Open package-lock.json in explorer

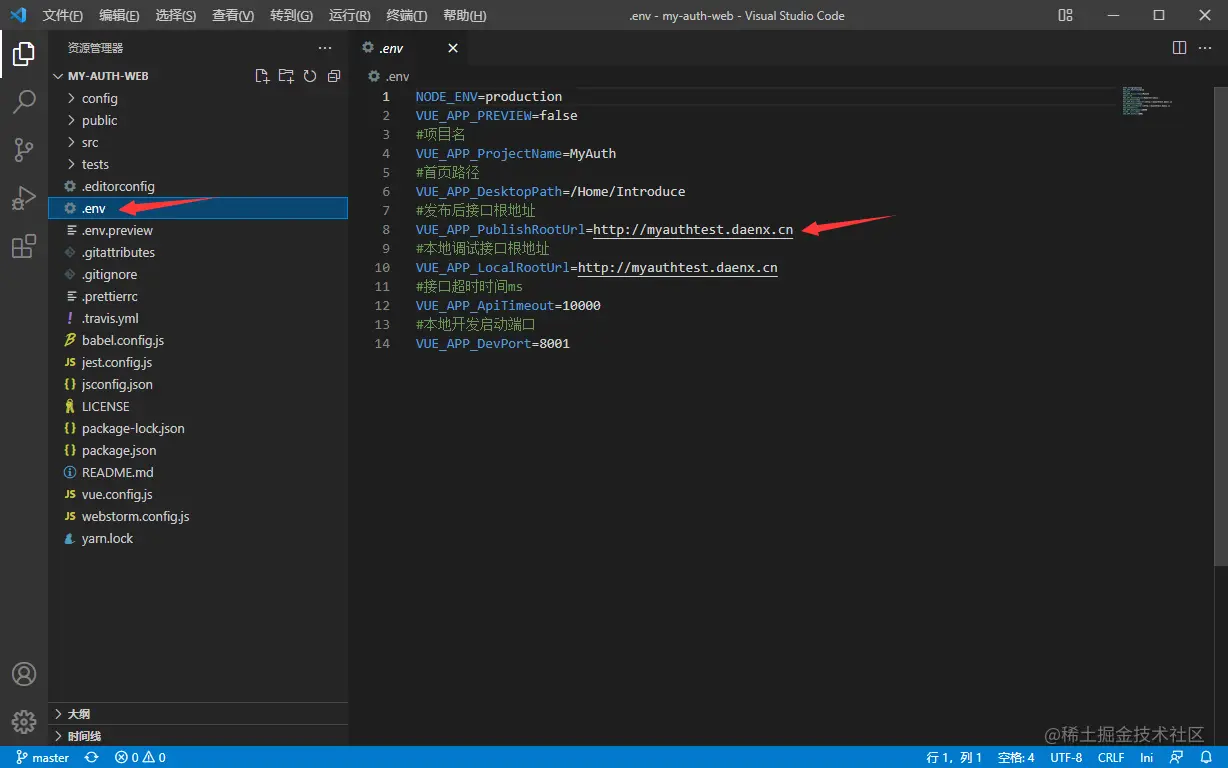pyautogui.click(x=198, y=428)
